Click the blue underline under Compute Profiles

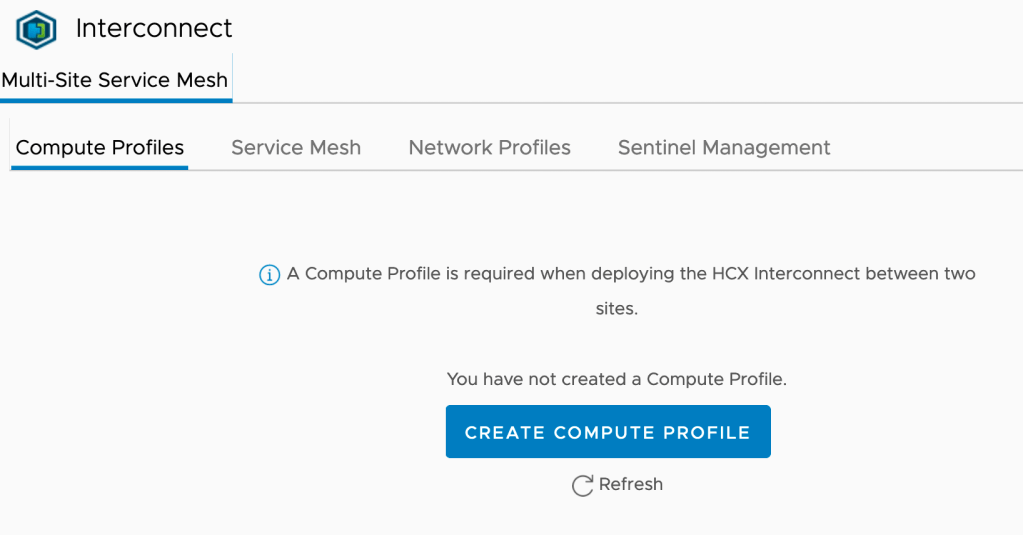(100, 167)
